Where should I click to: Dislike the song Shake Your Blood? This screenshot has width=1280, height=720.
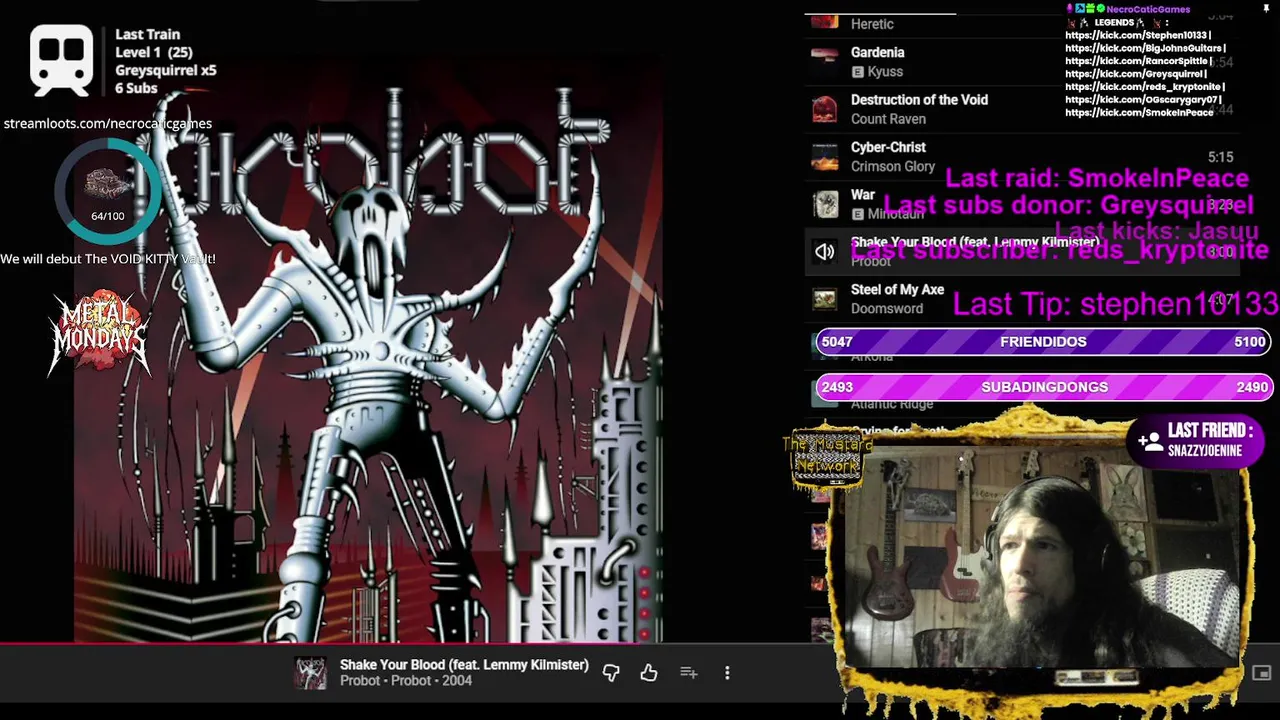pyautogui.click(x=611, y=673)
